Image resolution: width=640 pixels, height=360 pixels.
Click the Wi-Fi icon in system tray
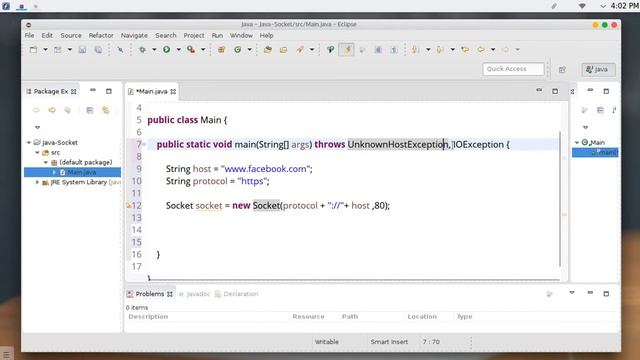click(x=582, y=6)
